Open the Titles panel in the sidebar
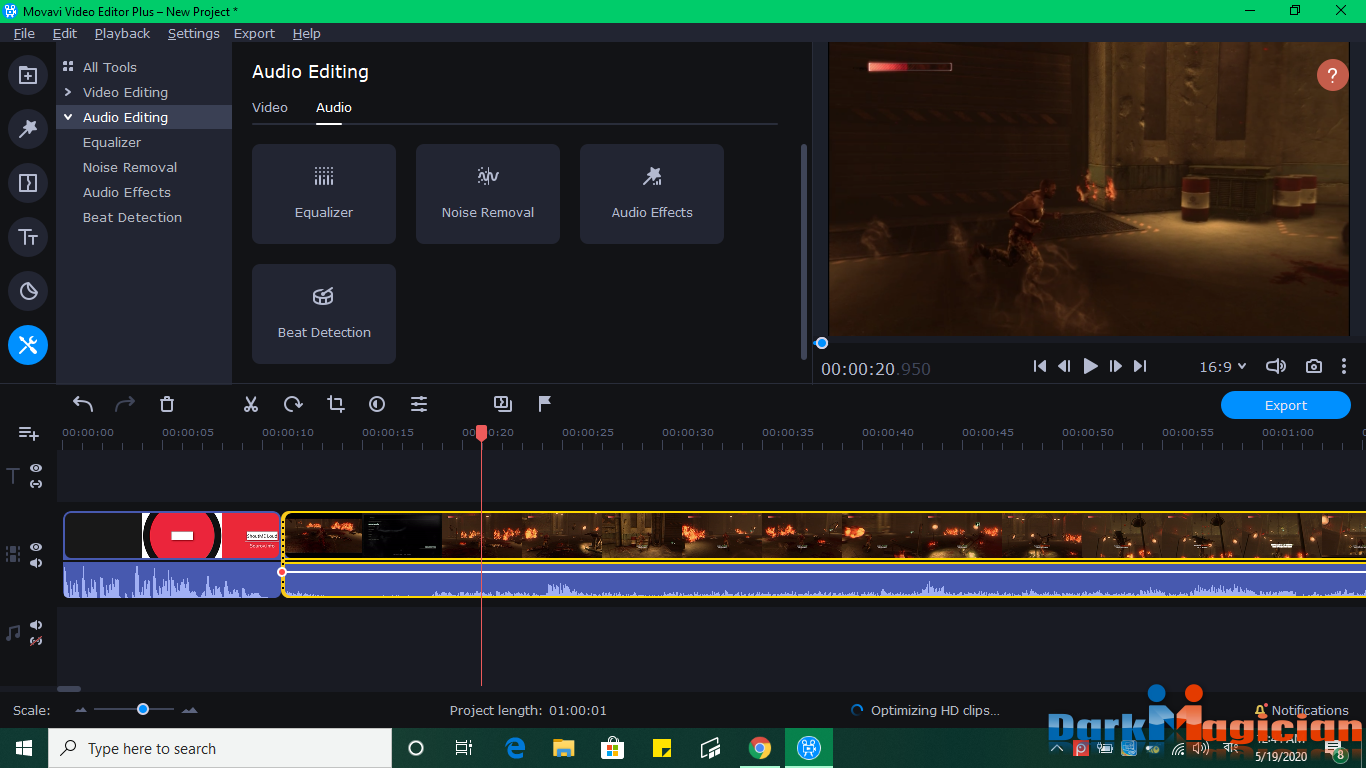This screenshot has width=1366, height=768. [28, 237]
